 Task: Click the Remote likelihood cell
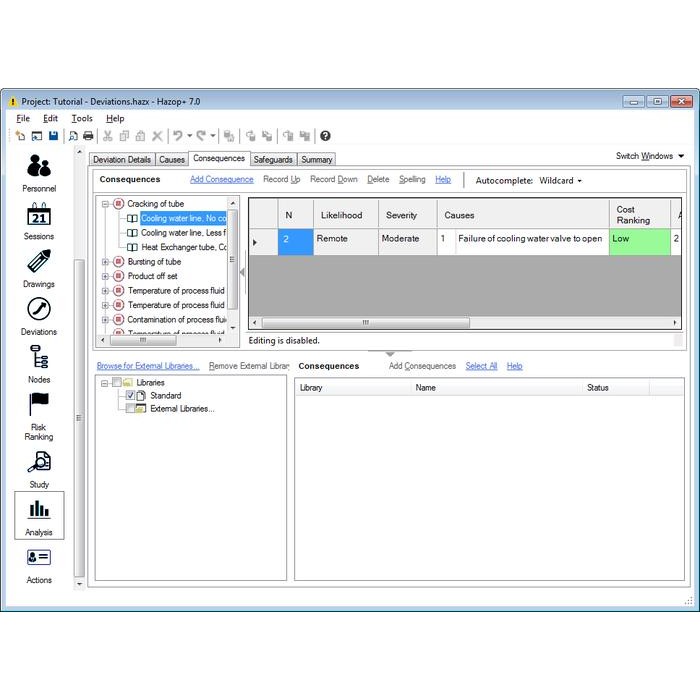(x=346, y=242)
